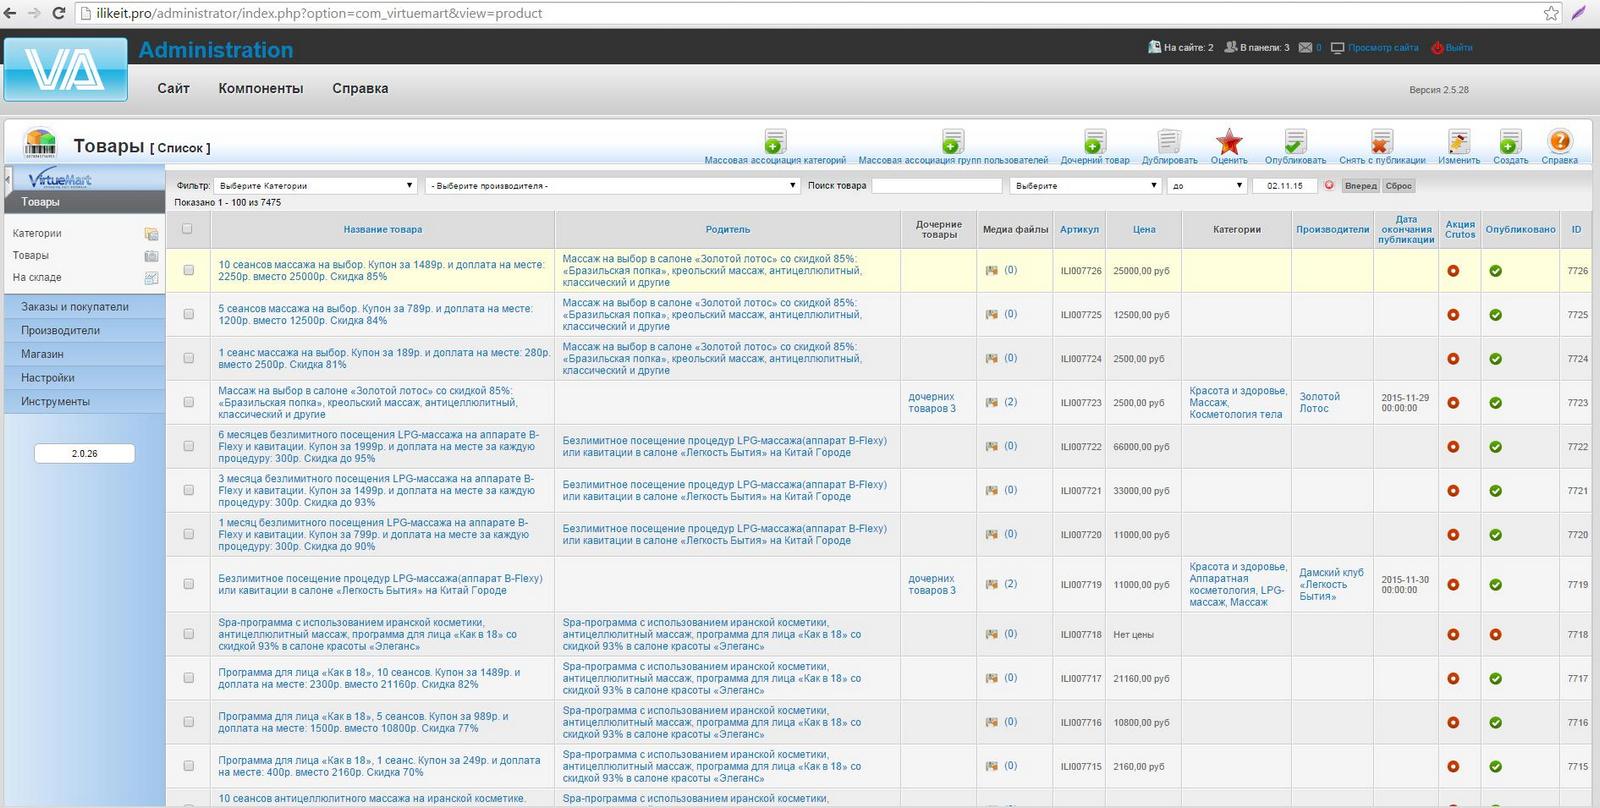Open media files icon for product ILI007719
The image size is (1600, 808).
(x=991, y=584)
